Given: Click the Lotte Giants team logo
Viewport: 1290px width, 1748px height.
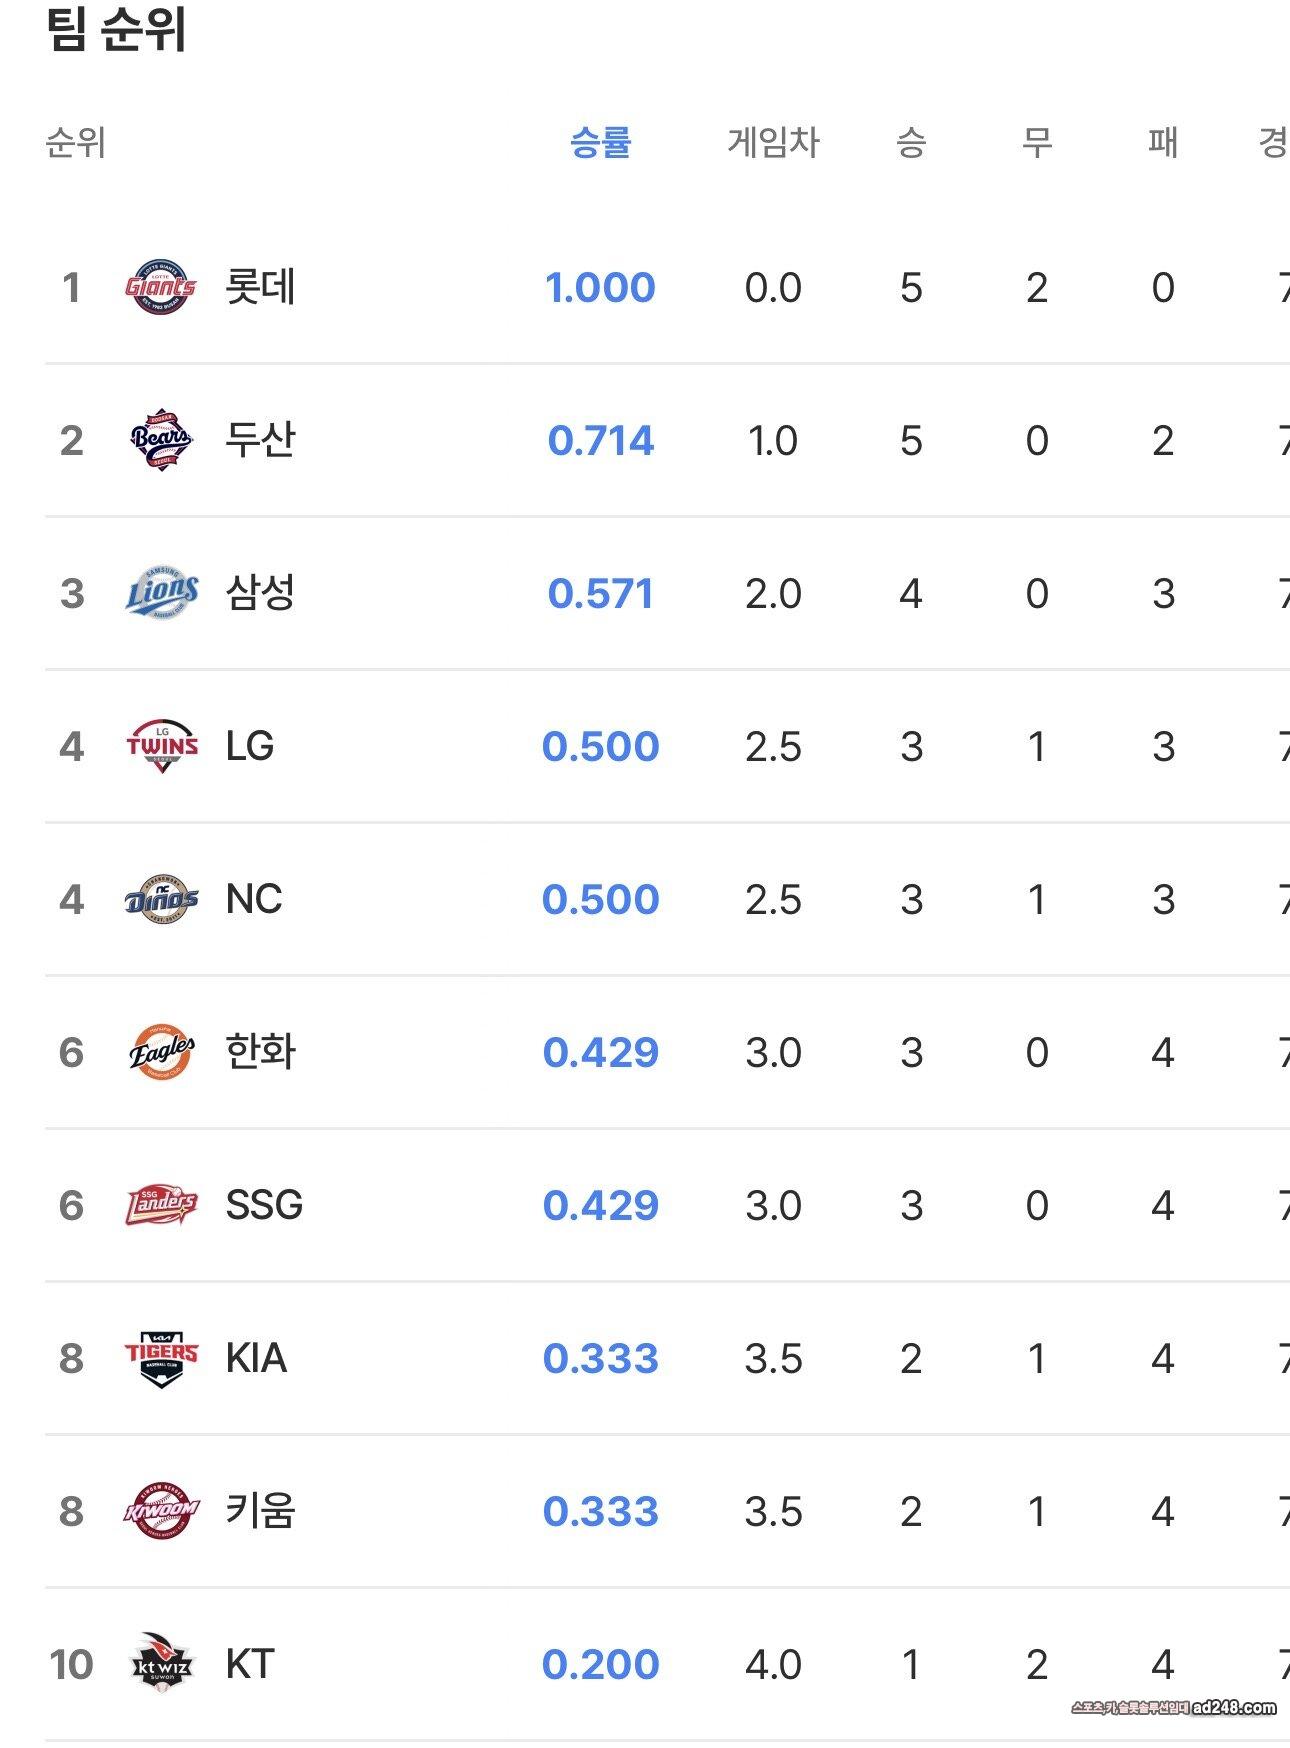Looking at the screenshot, I should click(161, 288).
